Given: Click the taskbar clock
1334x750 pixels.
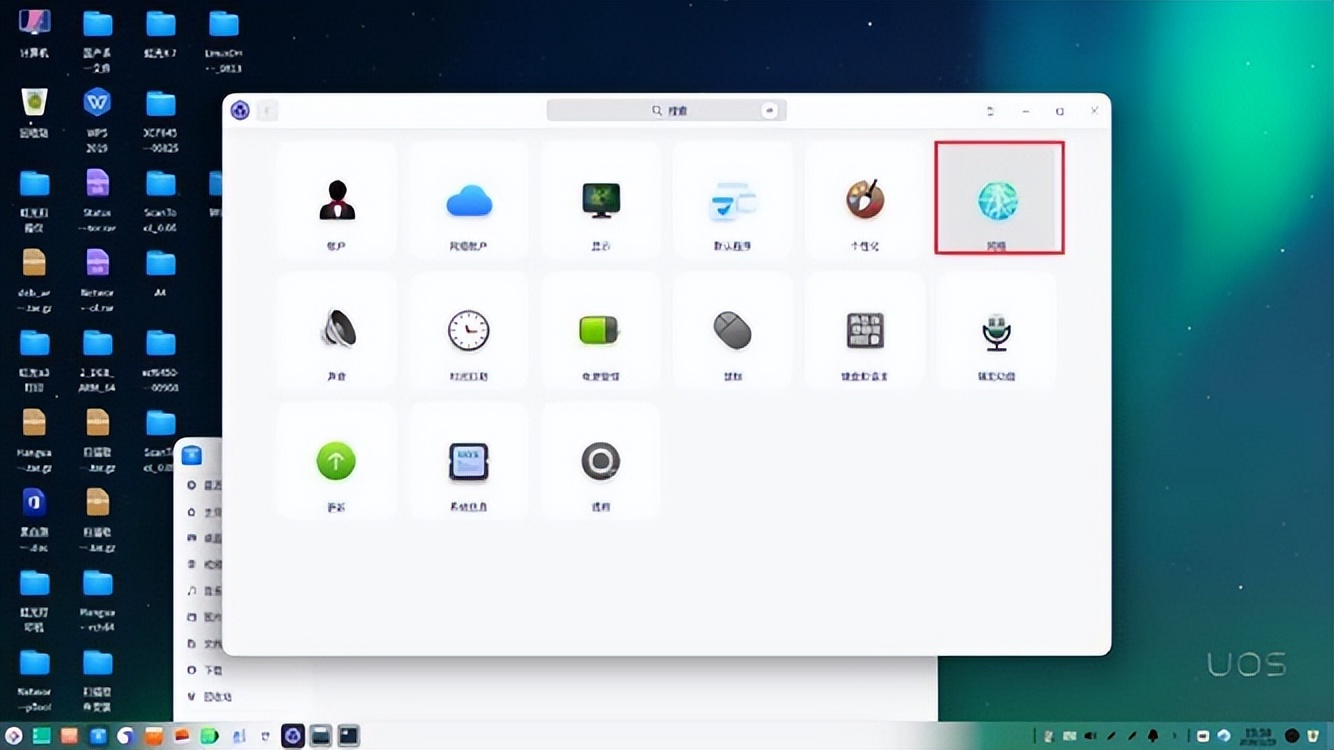Looking at the screenshot, I should 1256,736.
